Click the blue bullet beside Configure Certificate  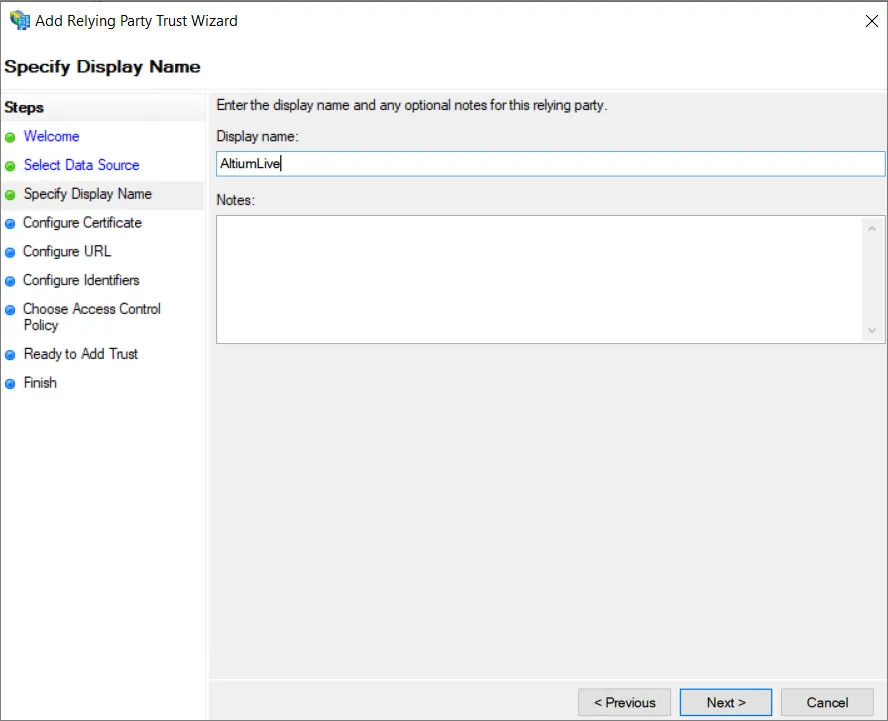tap(10, 223)
